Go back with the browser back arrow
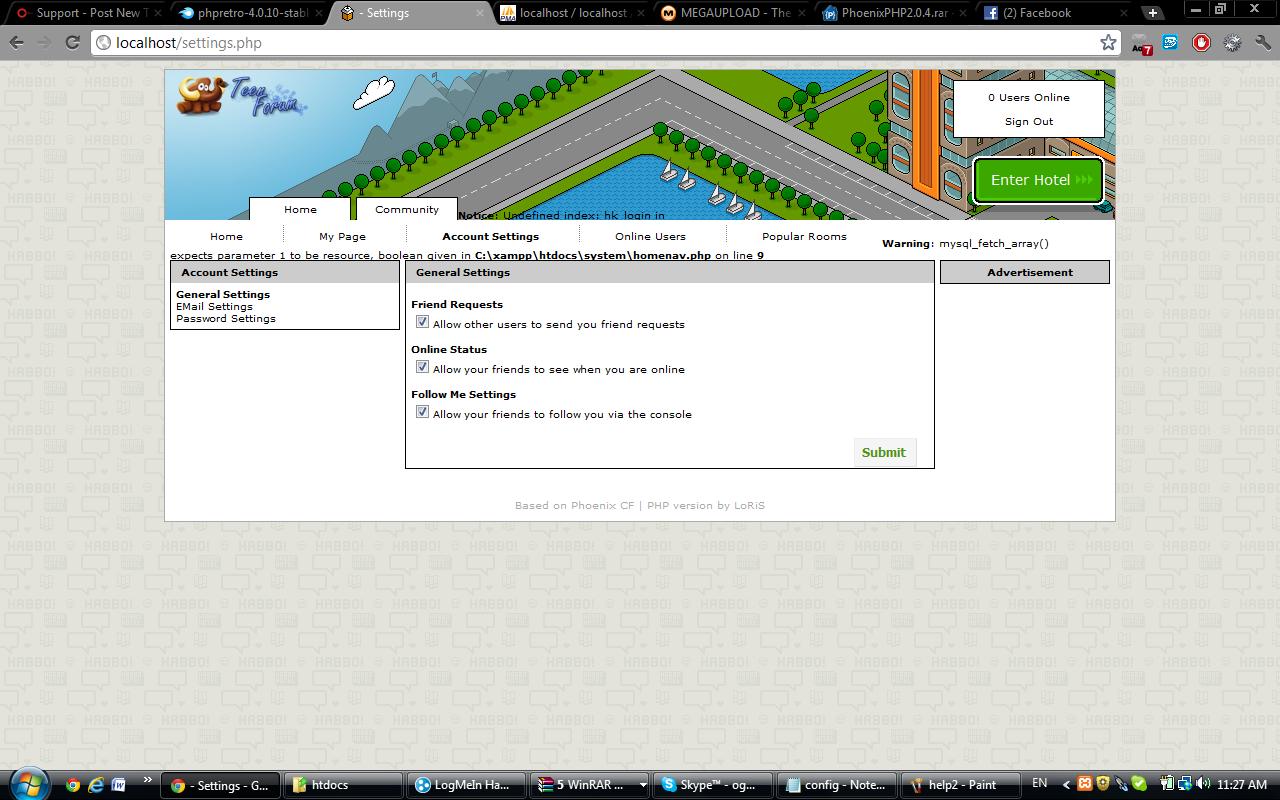Screen dimensions: 1280x800 (17, 43)
